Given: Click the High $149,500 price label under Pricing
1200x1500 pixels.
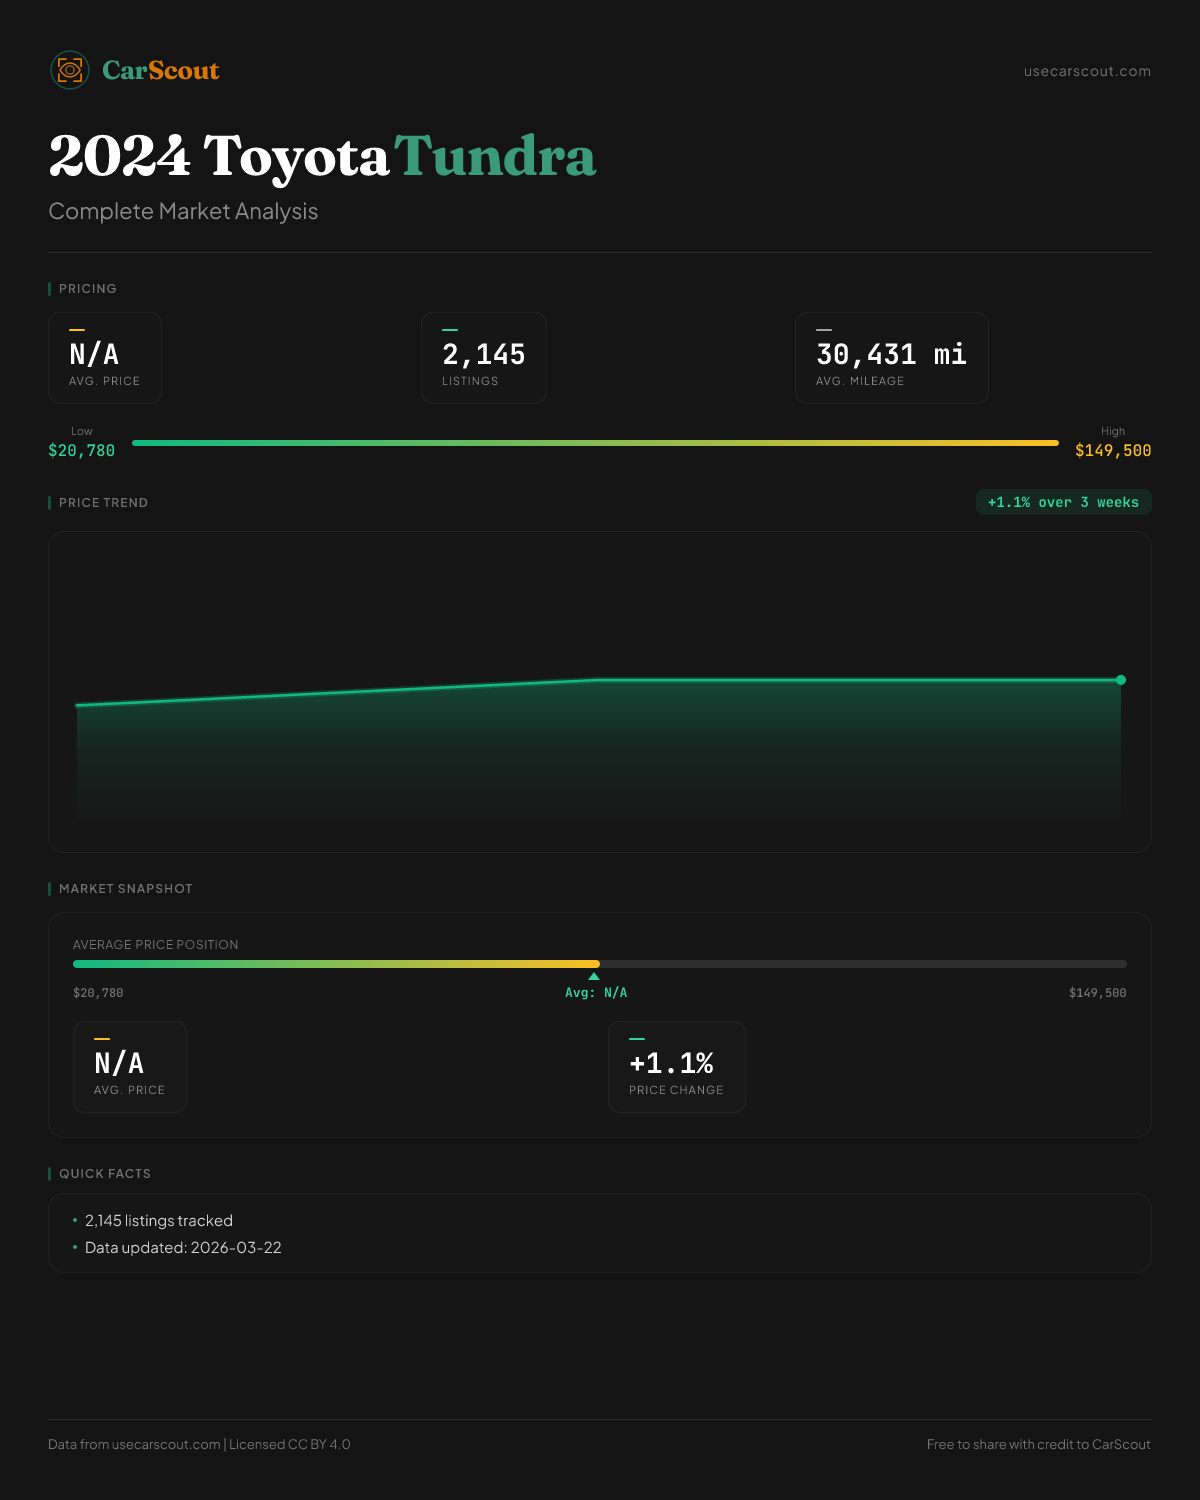Looking at the screenshot, I should [1112, 450].
